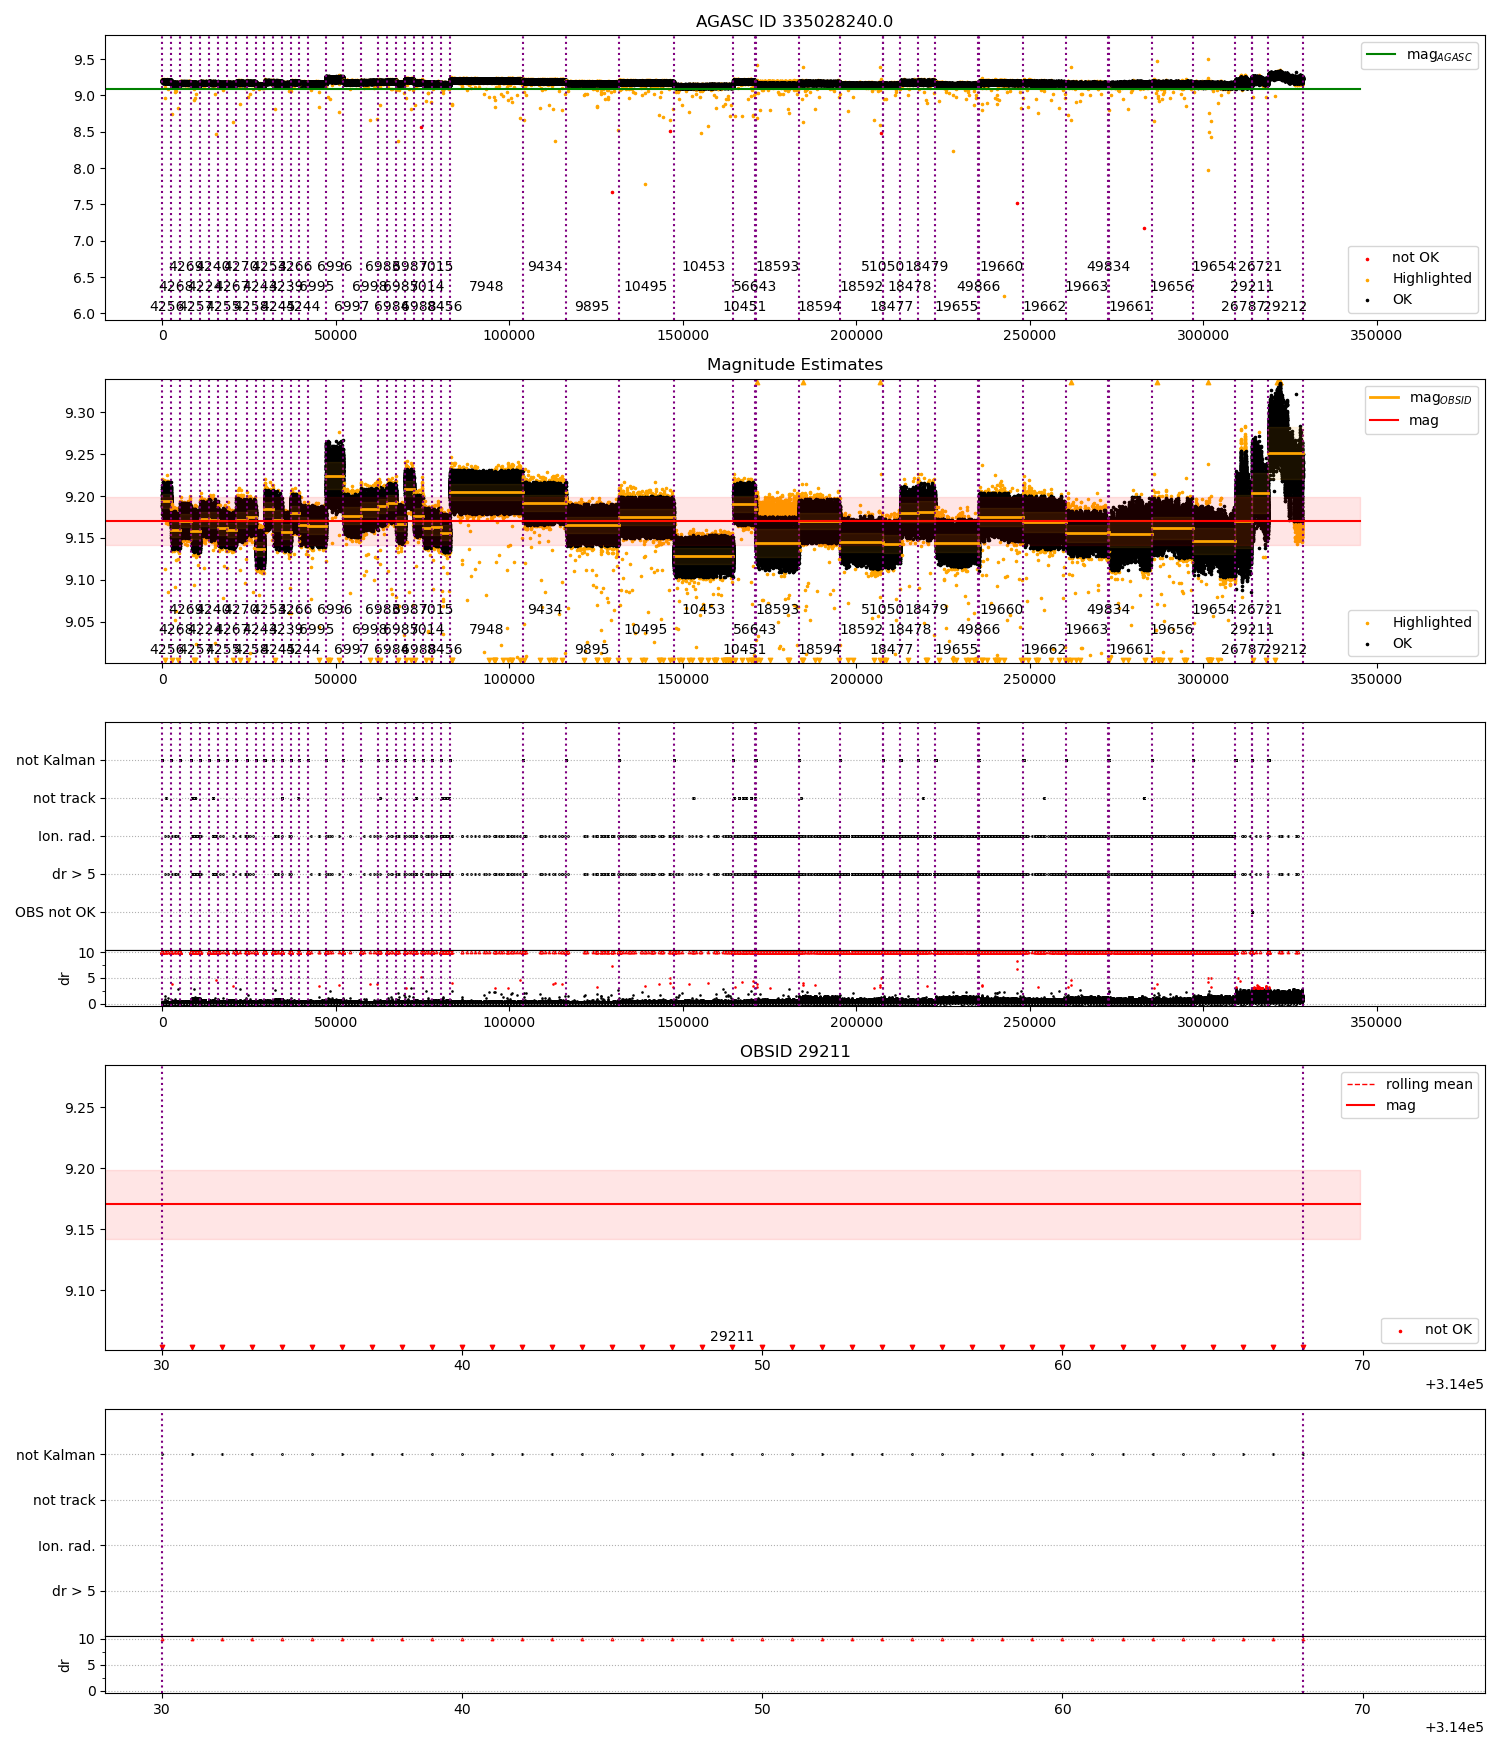
Task: Click the 'AGASC ID 335028240.0' plot title
Action: 794,22
